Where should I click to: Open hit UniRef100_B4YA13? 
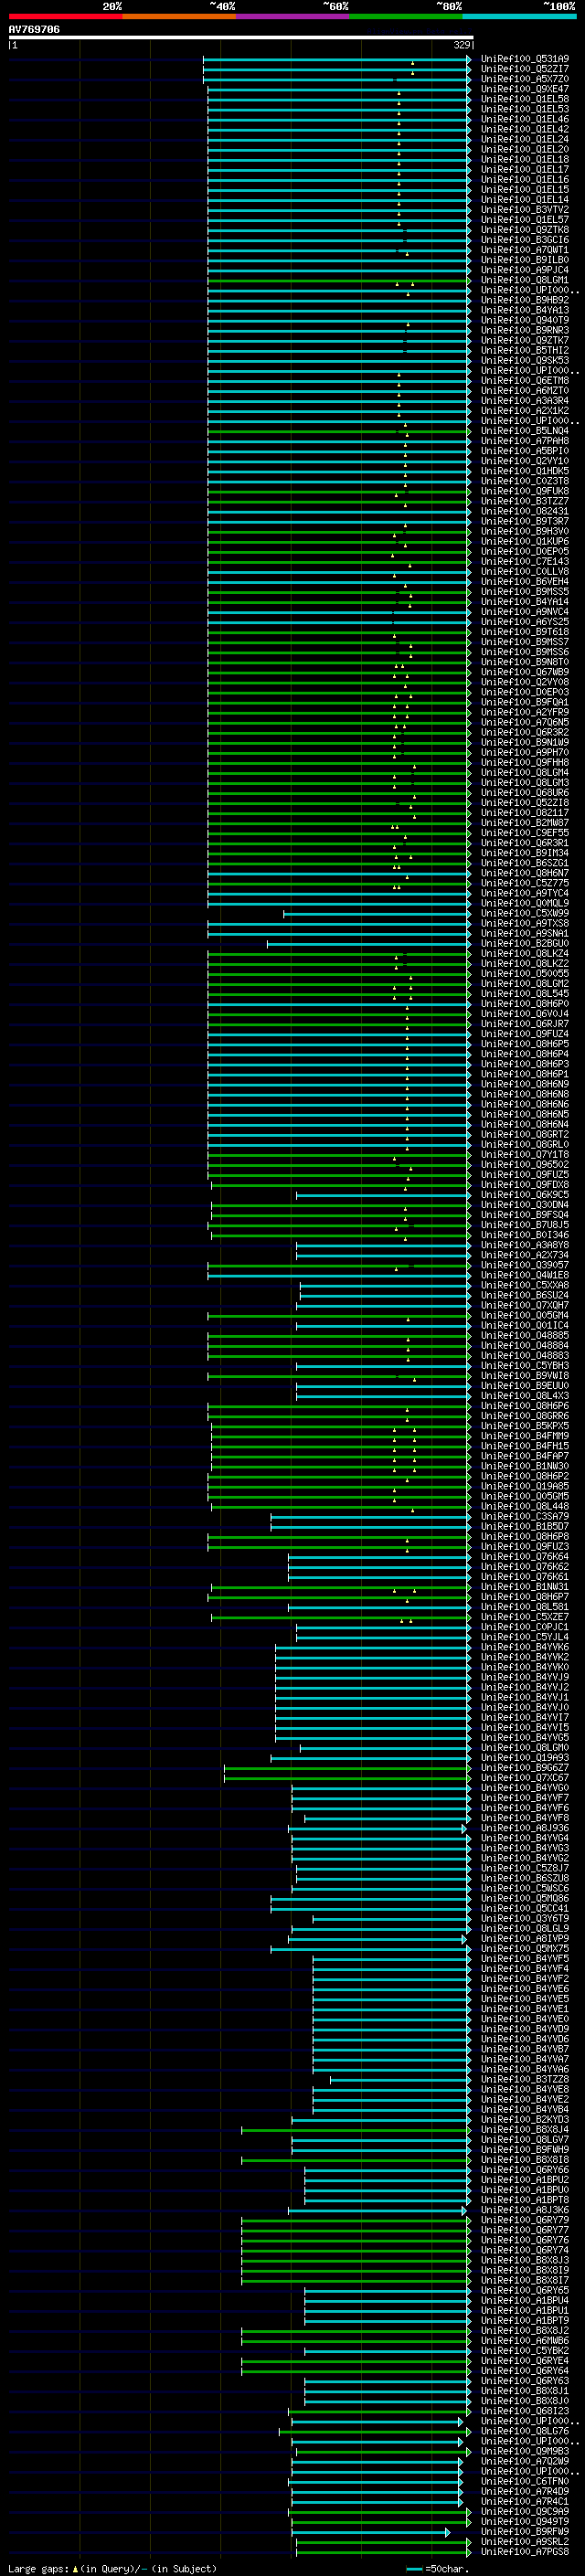[525, 310]
